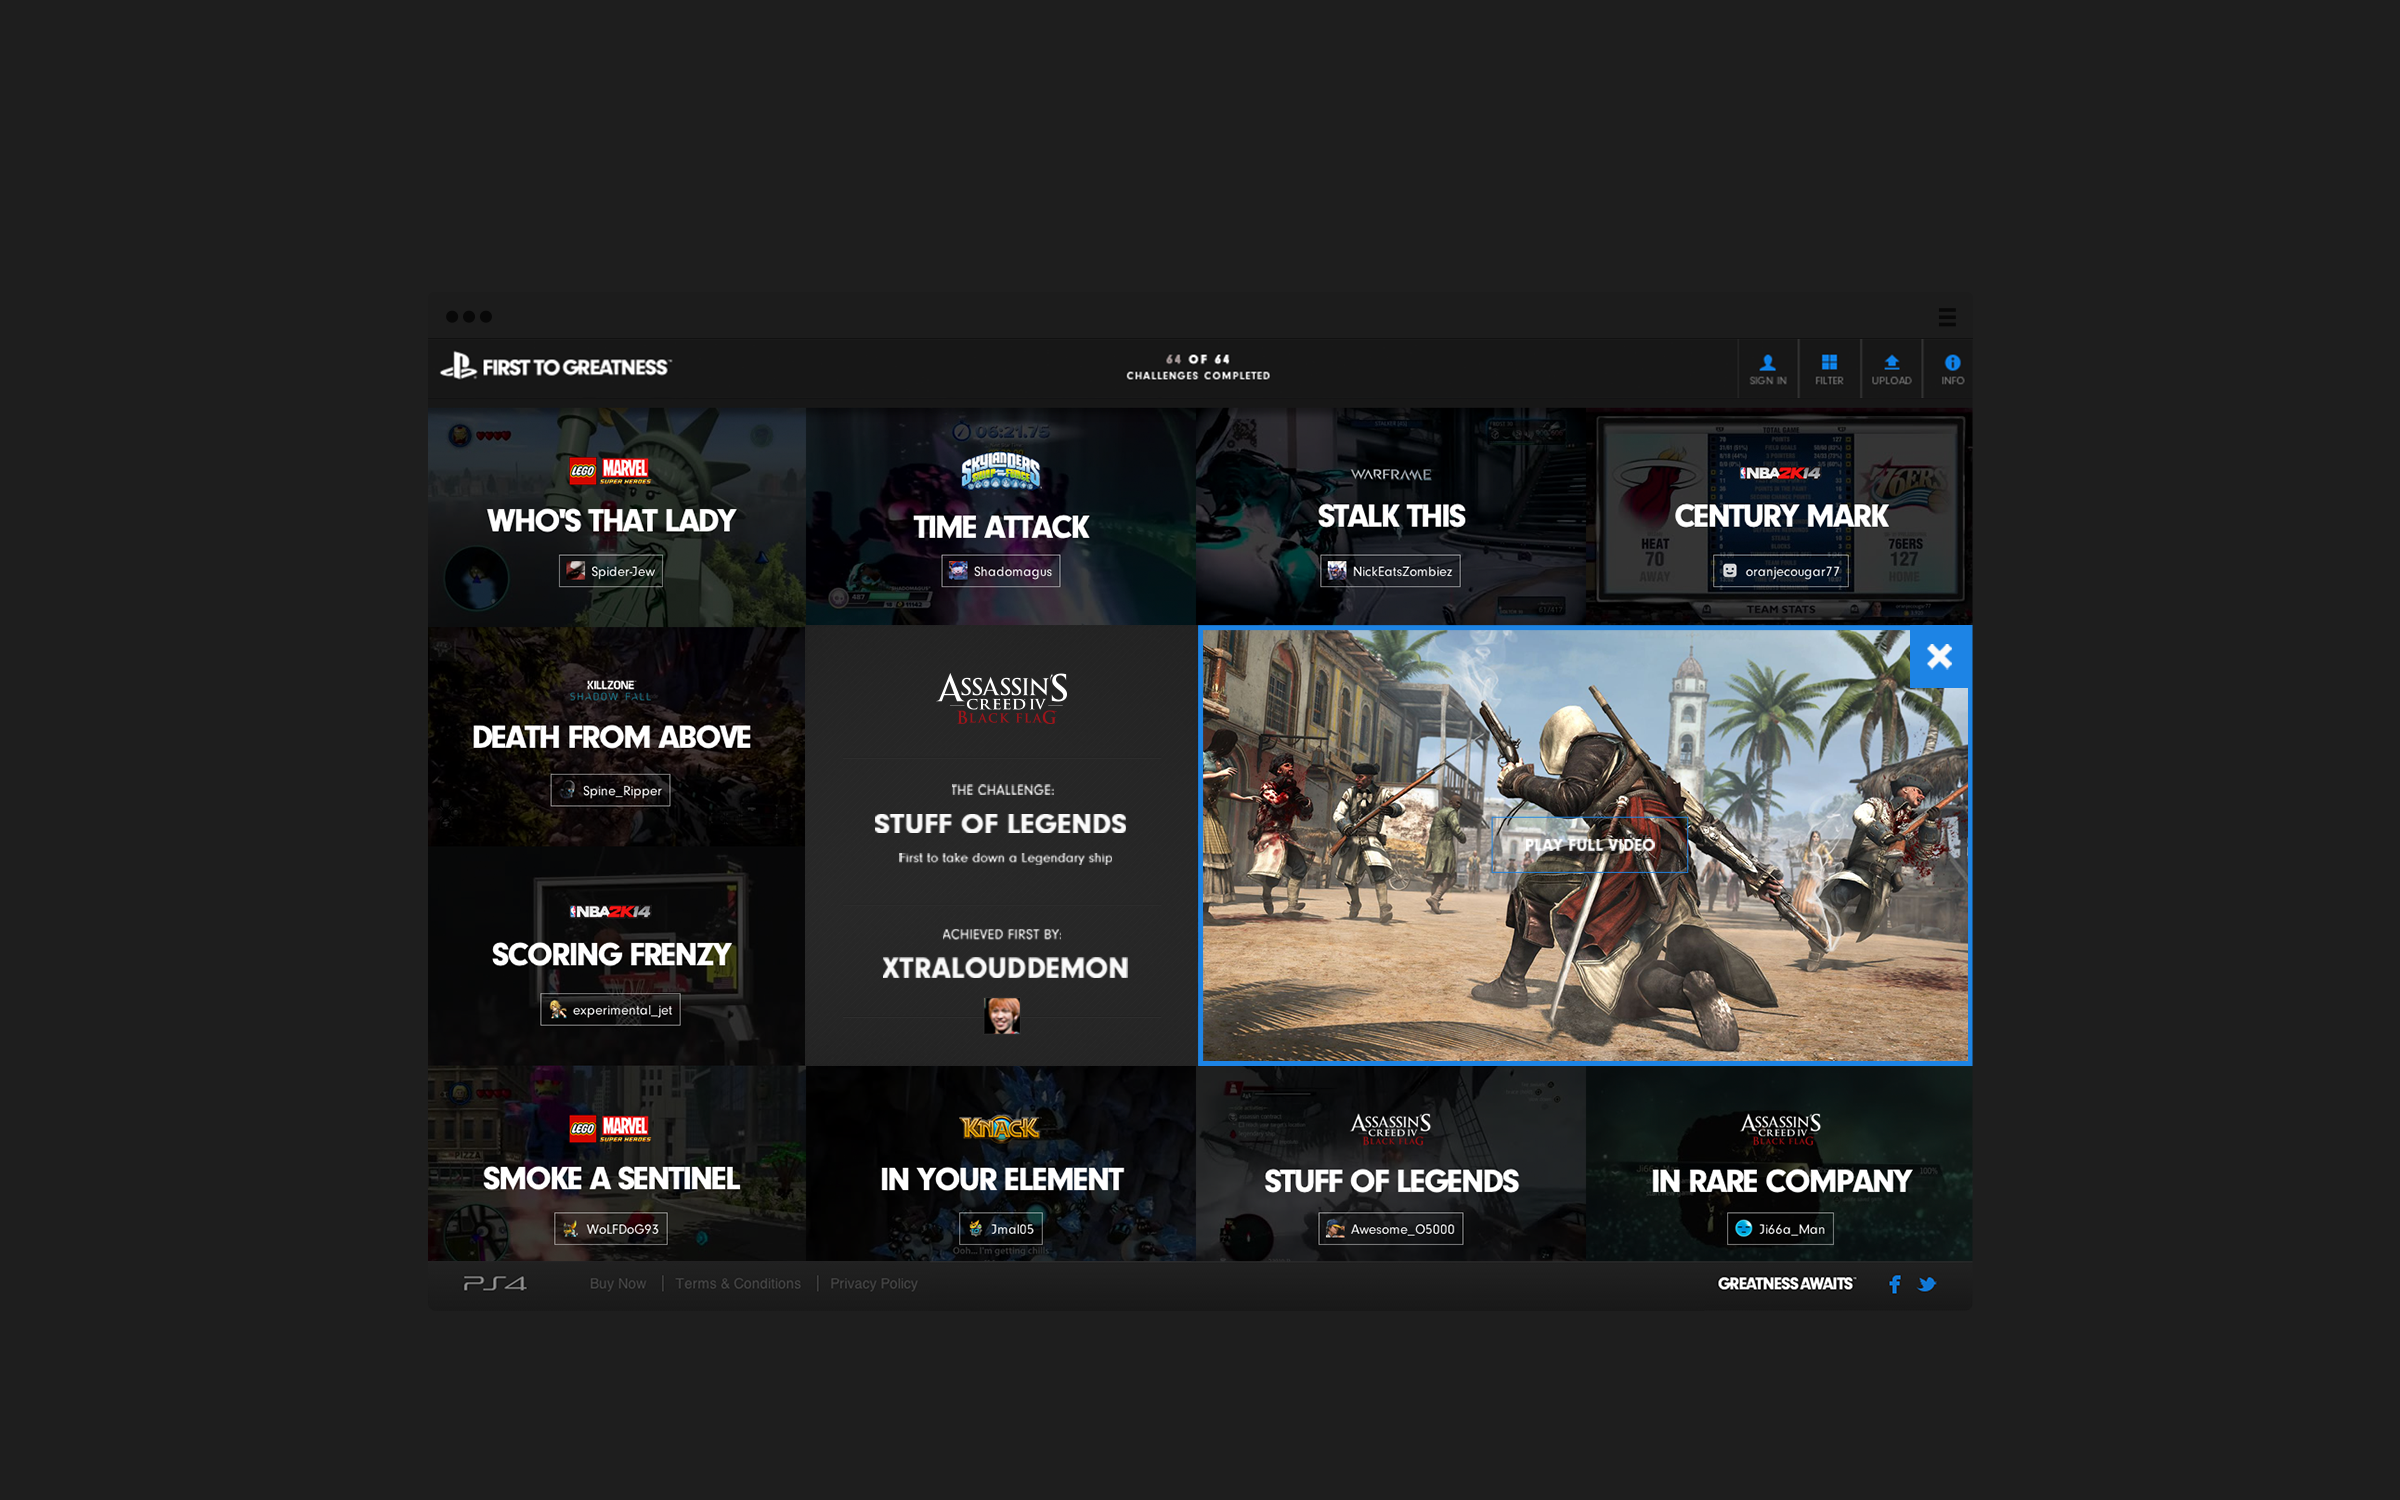Share on Twitter icon in footer
This screenshot has height=1500, width=2400.
click(1927, 1284)
